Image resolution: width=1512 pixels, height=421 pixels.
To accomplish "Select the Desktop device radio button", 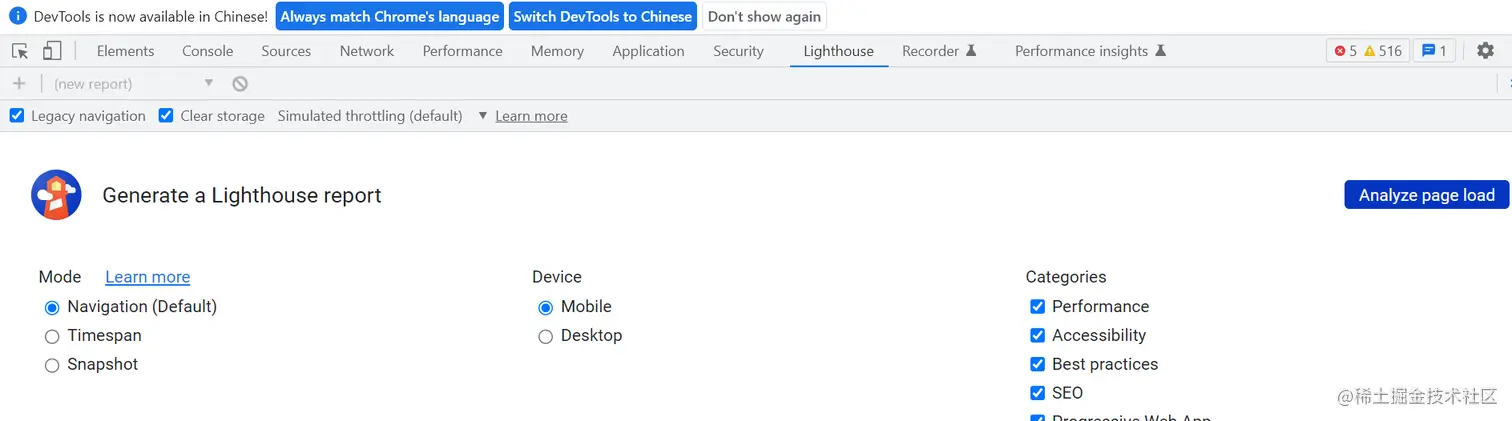I will pyautogui.click(x=546, y=336).
